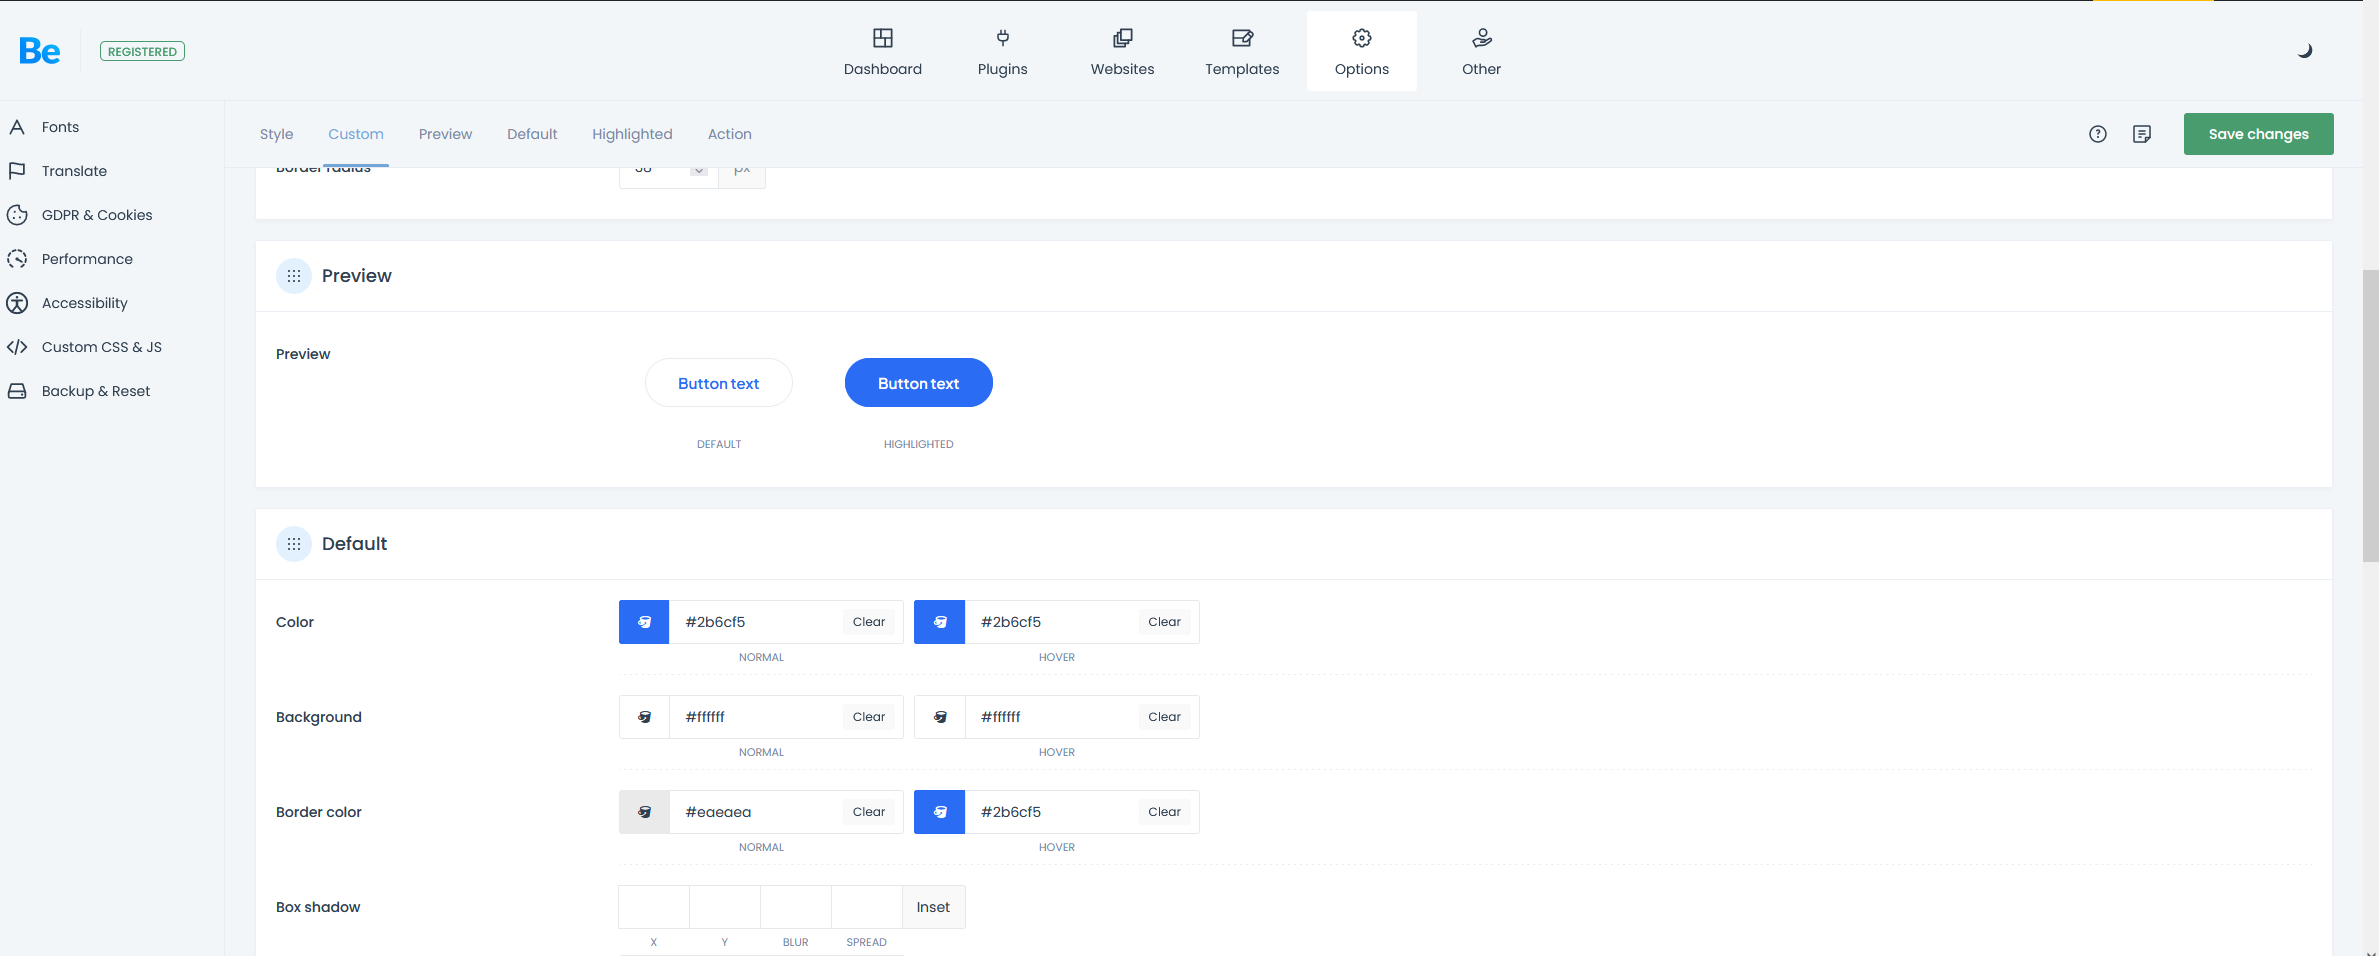Click Box shadow Blur field

pos(796,907)
